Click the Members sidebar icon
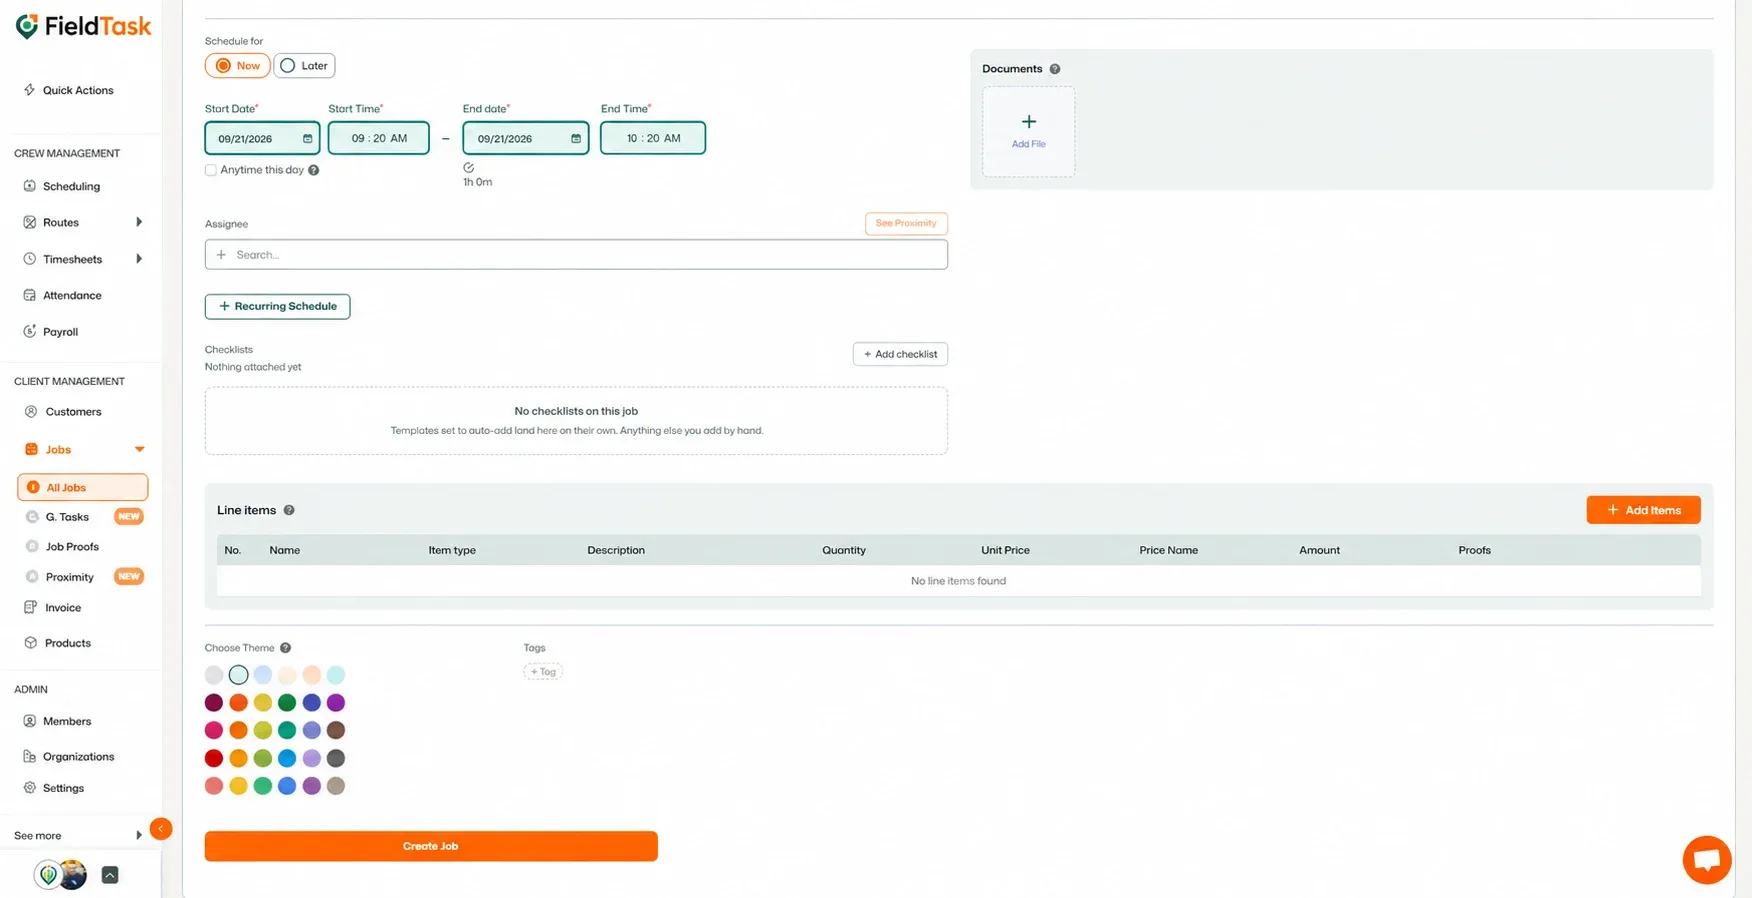1752x898 pixels. click(x=29, y=721)
